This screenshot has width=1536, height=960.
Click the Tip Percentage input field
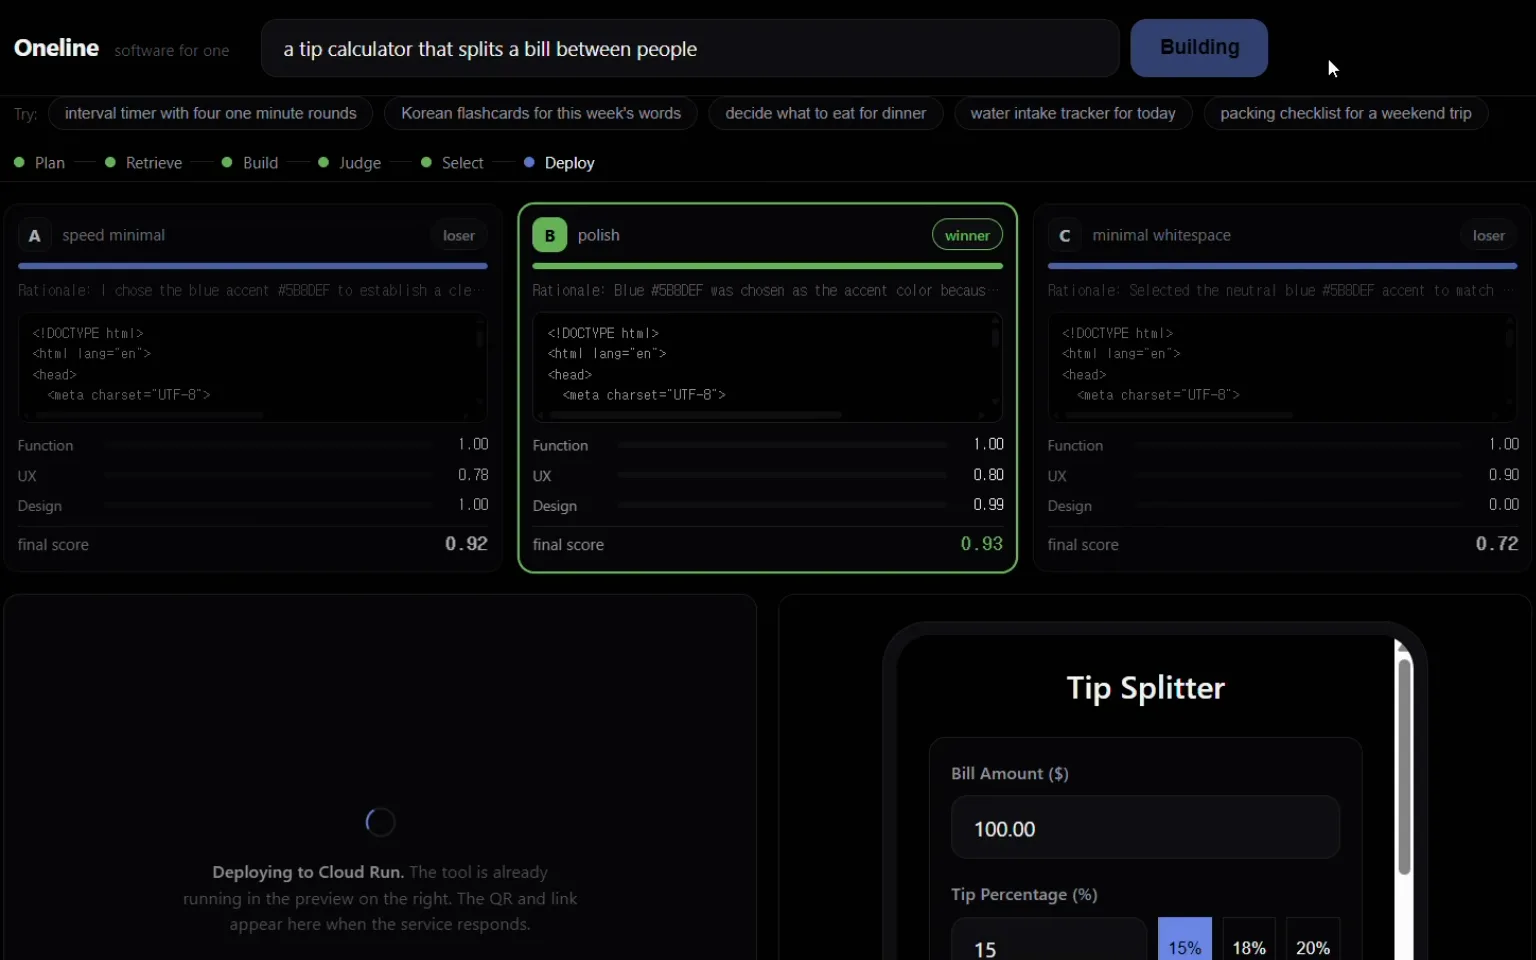click(x=1048, y=940)
